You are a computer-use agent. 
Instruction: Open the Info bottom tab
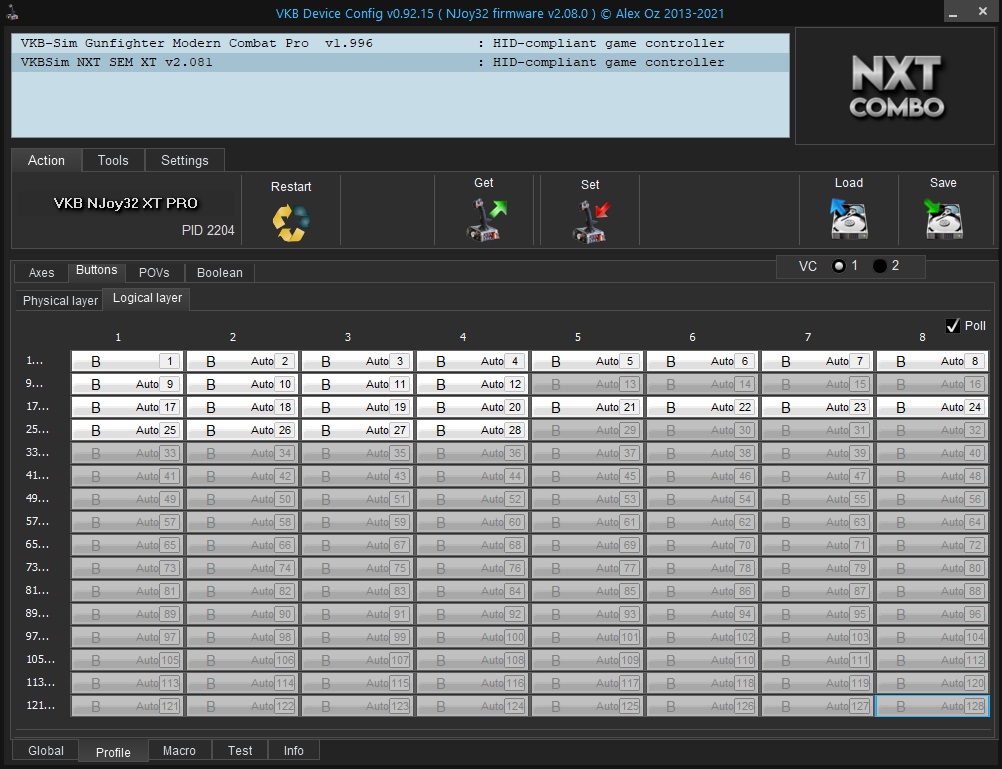[294, 750]
